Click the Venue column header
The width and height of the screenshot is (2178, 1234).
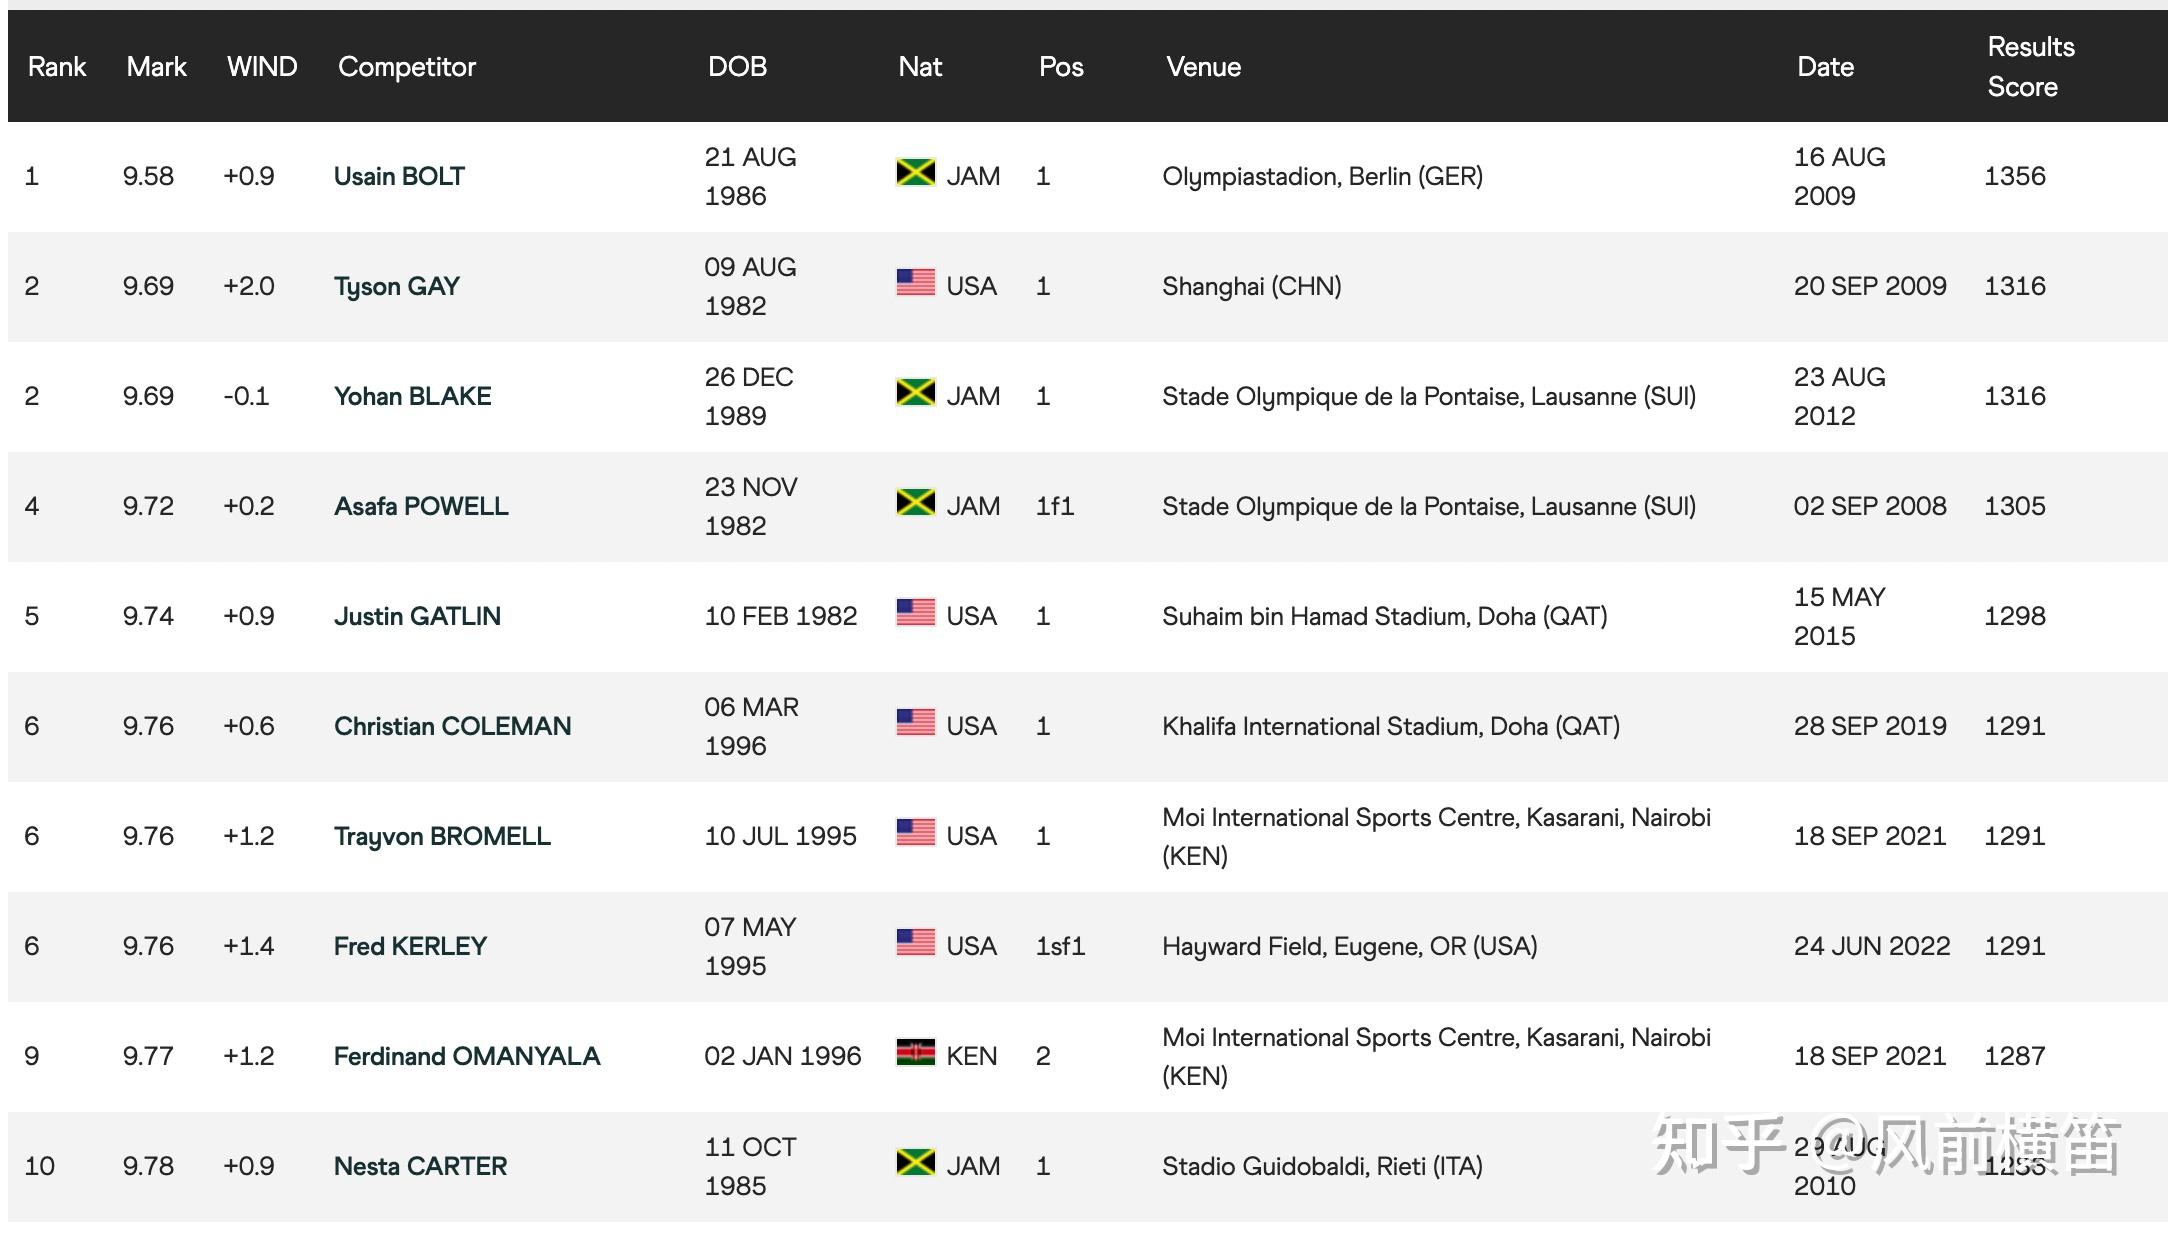coord(1203,67)
